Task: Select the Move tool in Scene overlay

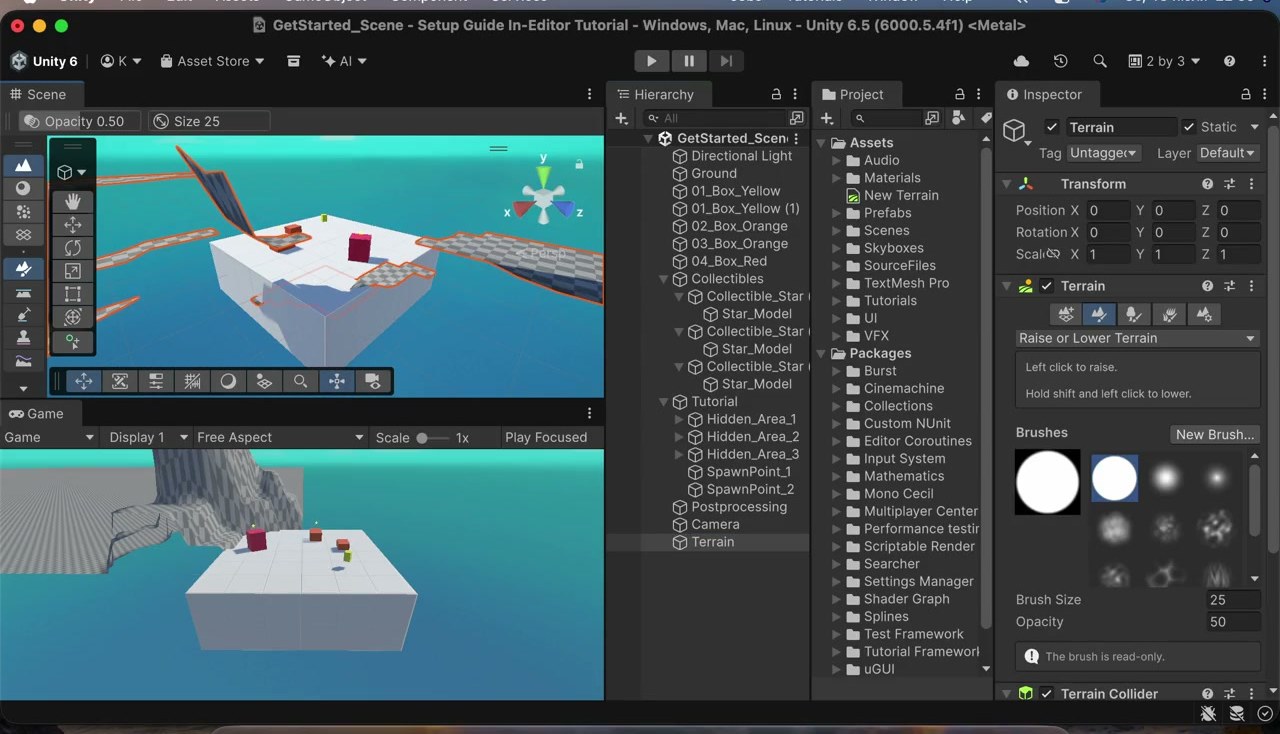Action: click(x=73, y=224)
